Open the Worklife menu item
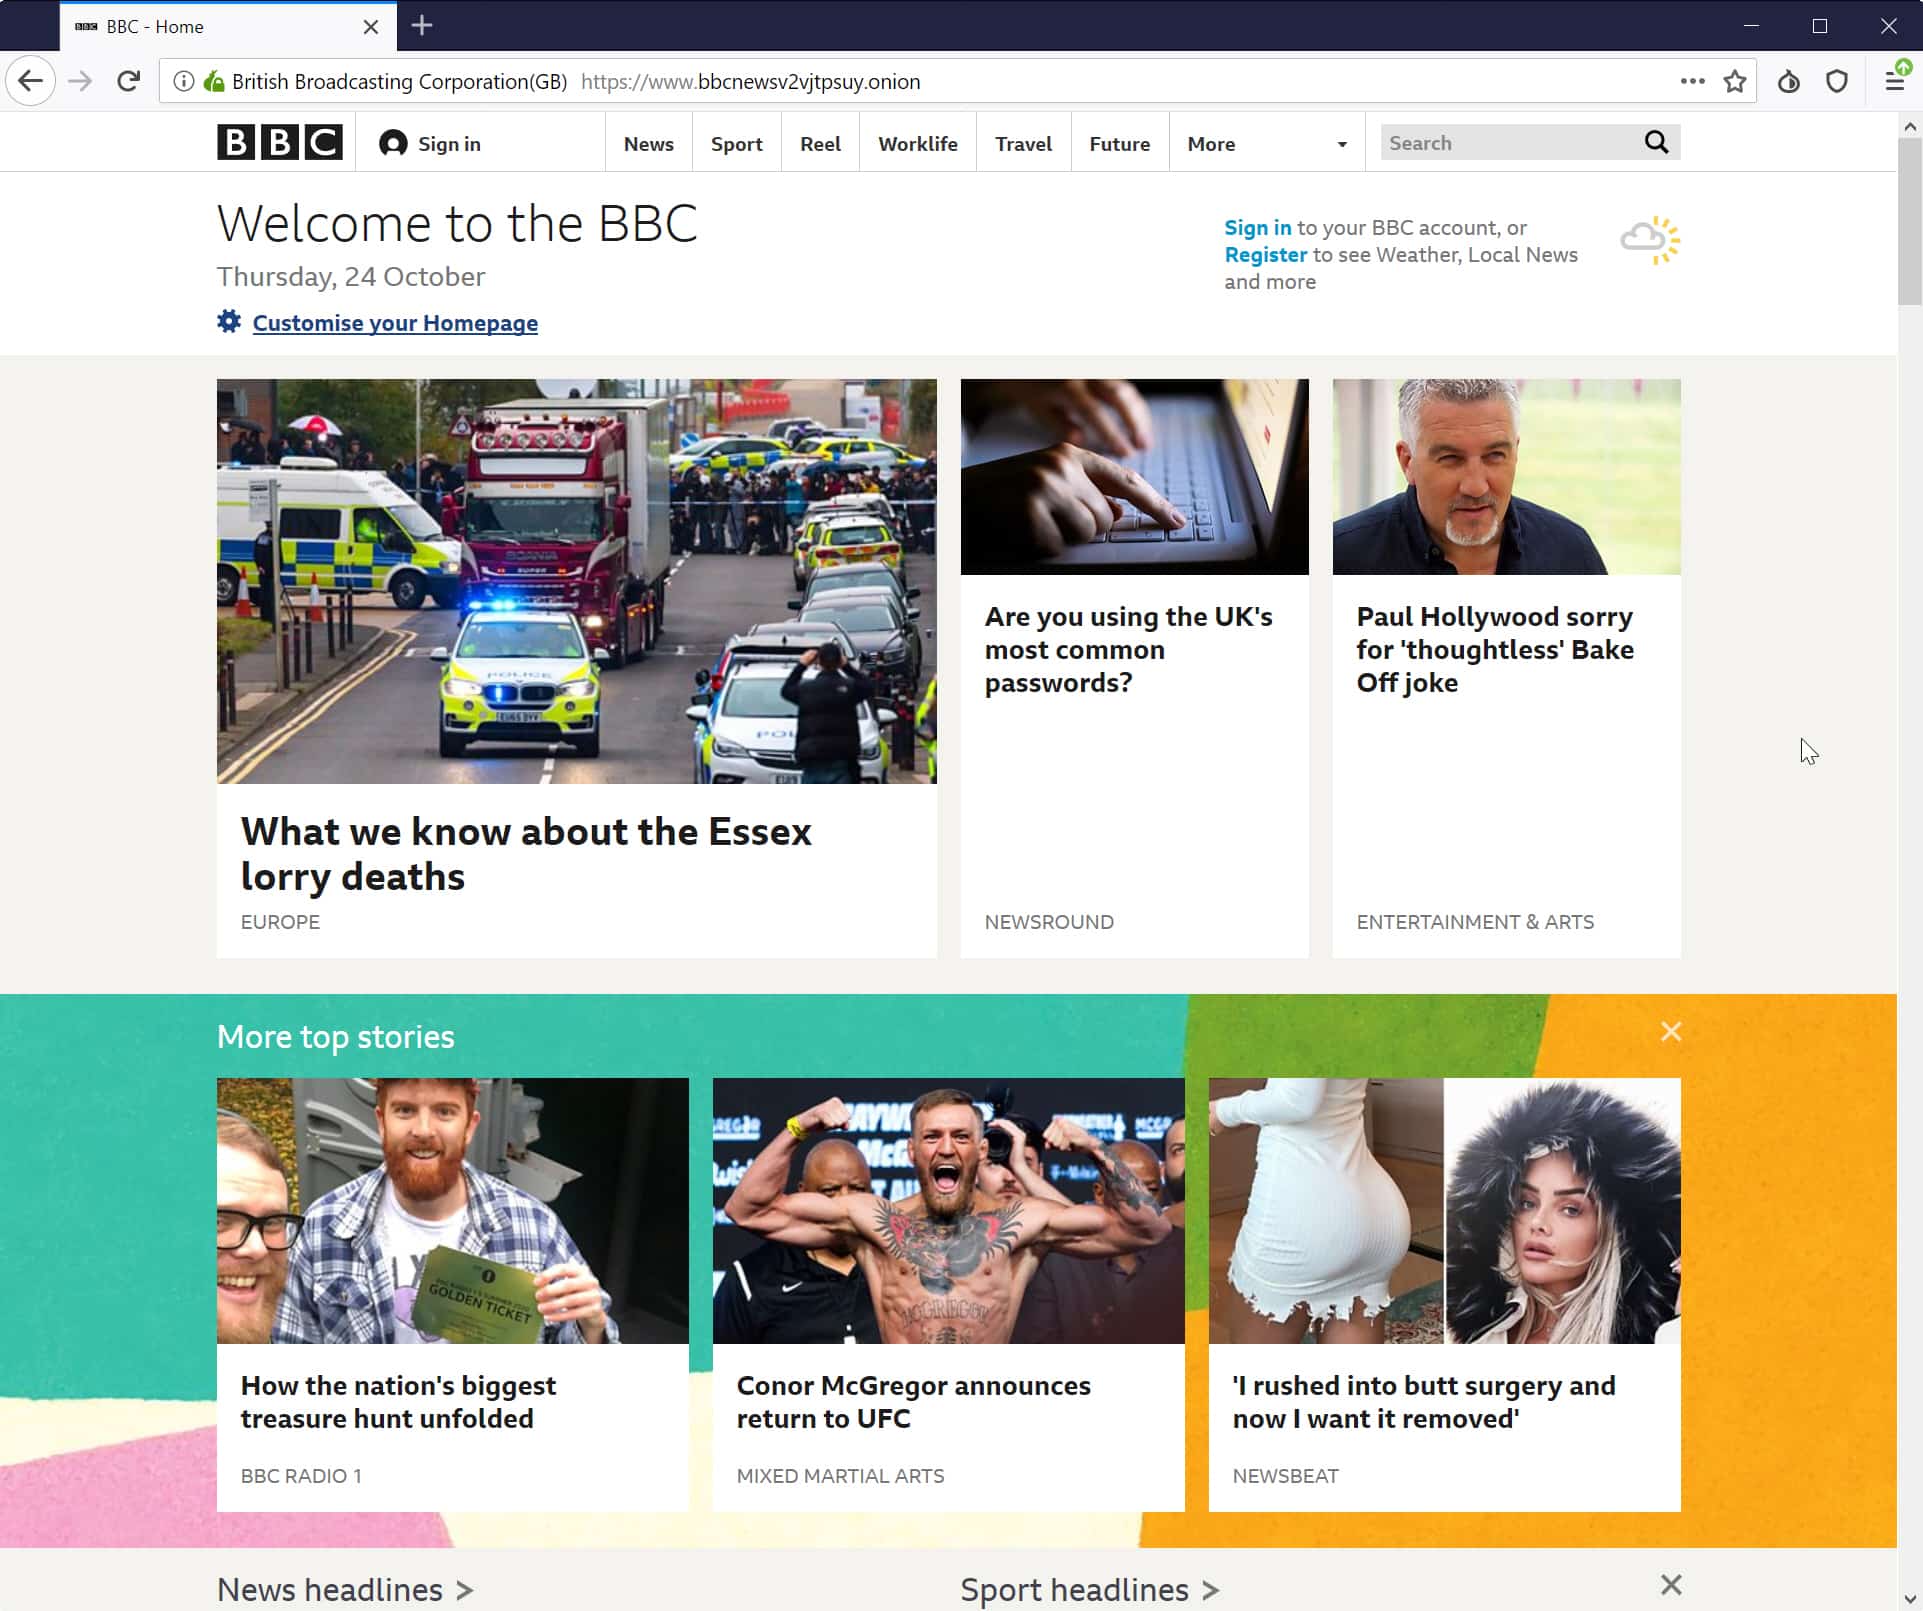 (917, 143)
